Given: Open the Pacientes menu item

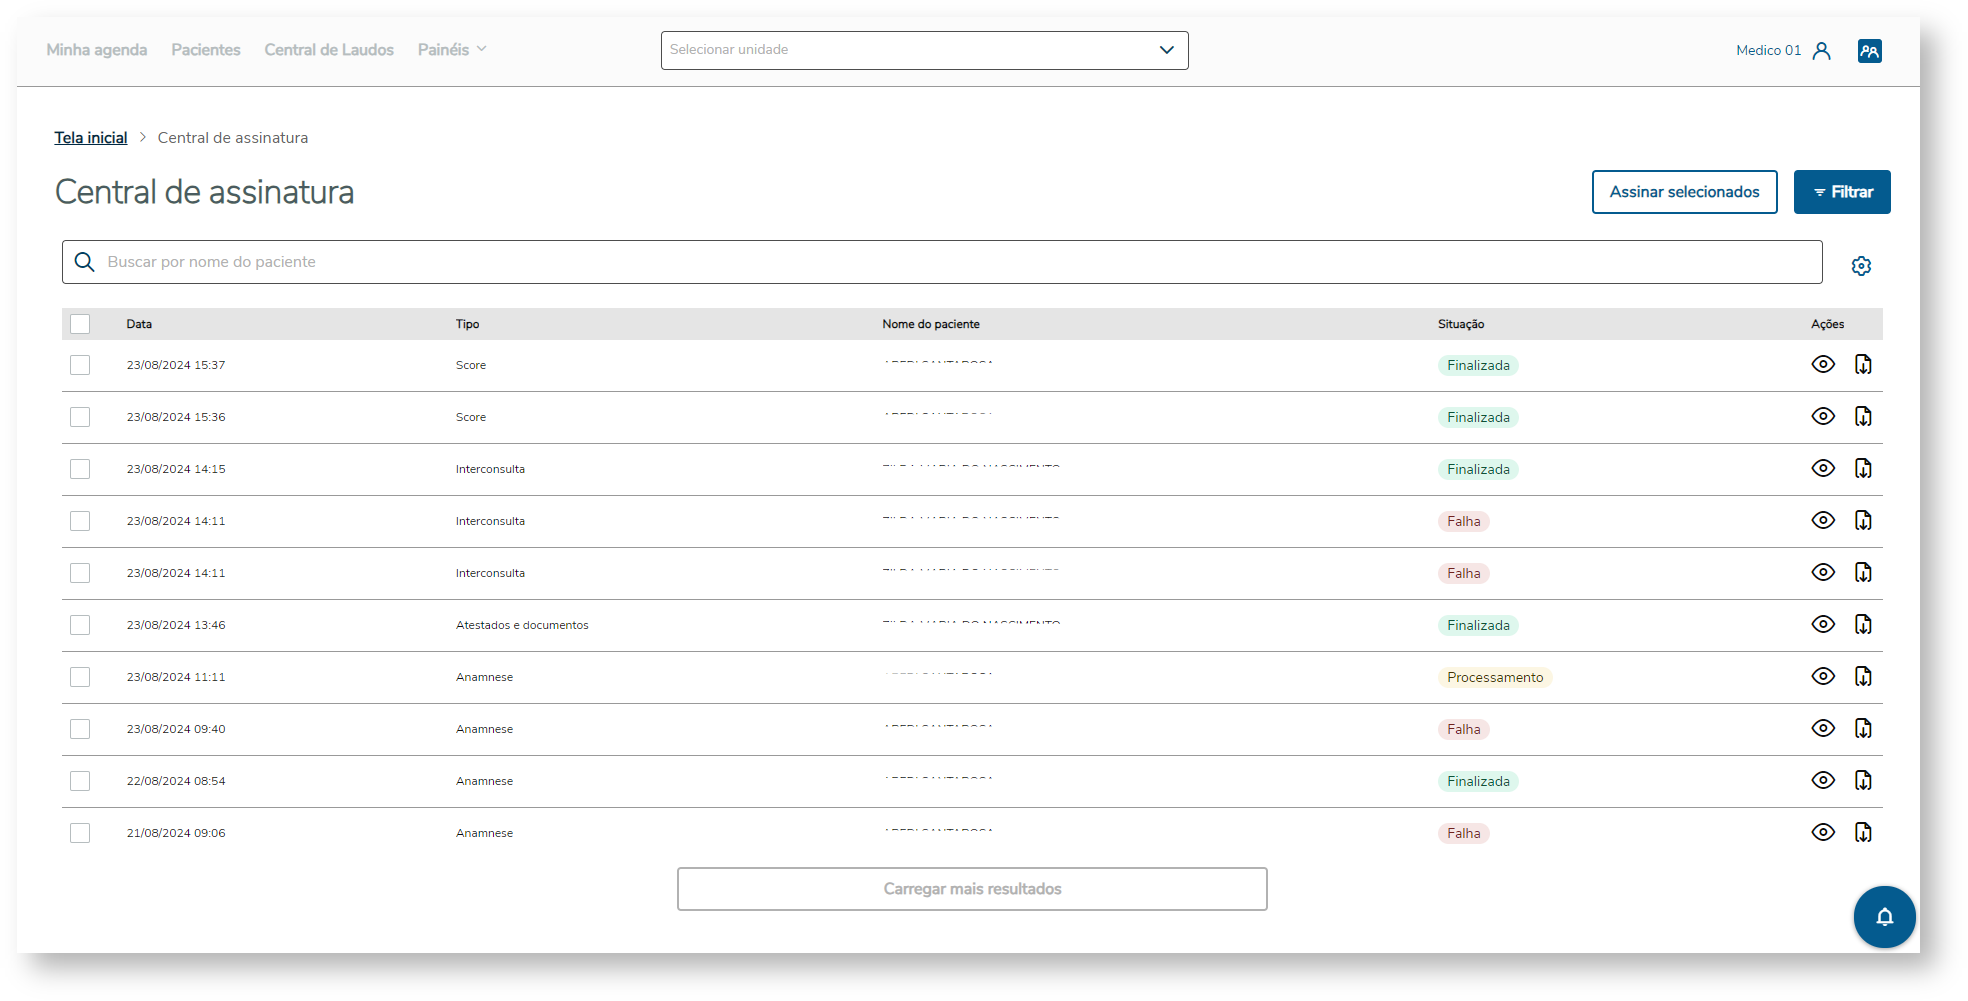Looking at the screenshot, I should click(x=206, y=50).
